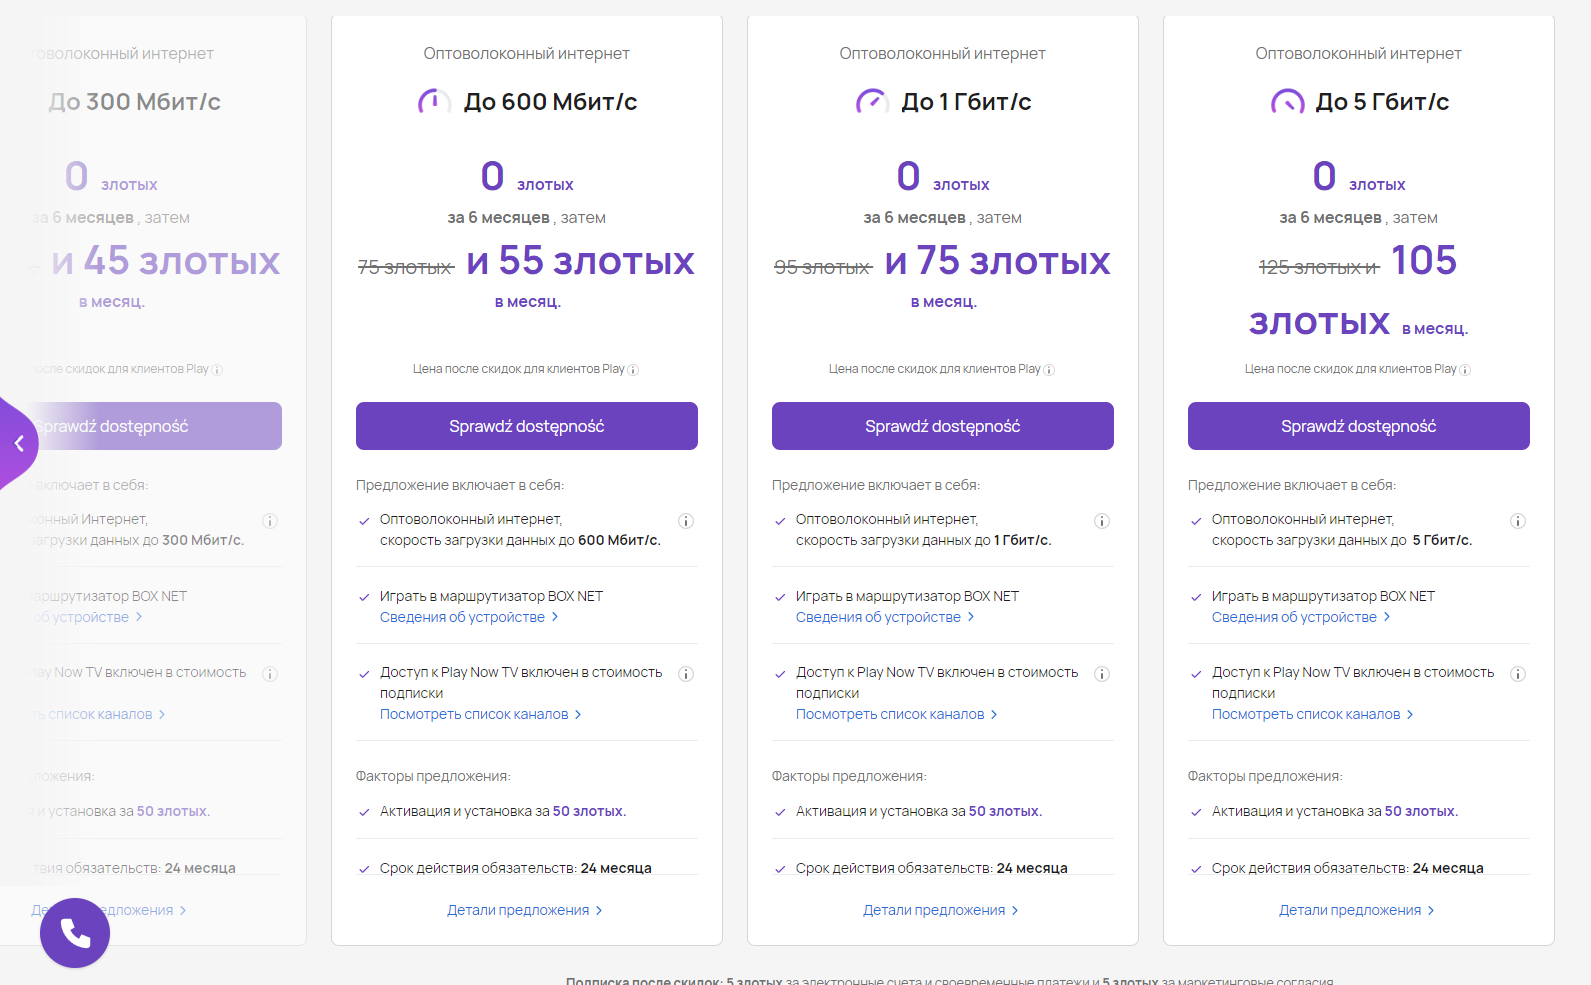Viewport: 1591px width, 985px height.
Task: Click Sprawdź dostępność for 600 Мбит/с plan
Action: tap(527, 426)
